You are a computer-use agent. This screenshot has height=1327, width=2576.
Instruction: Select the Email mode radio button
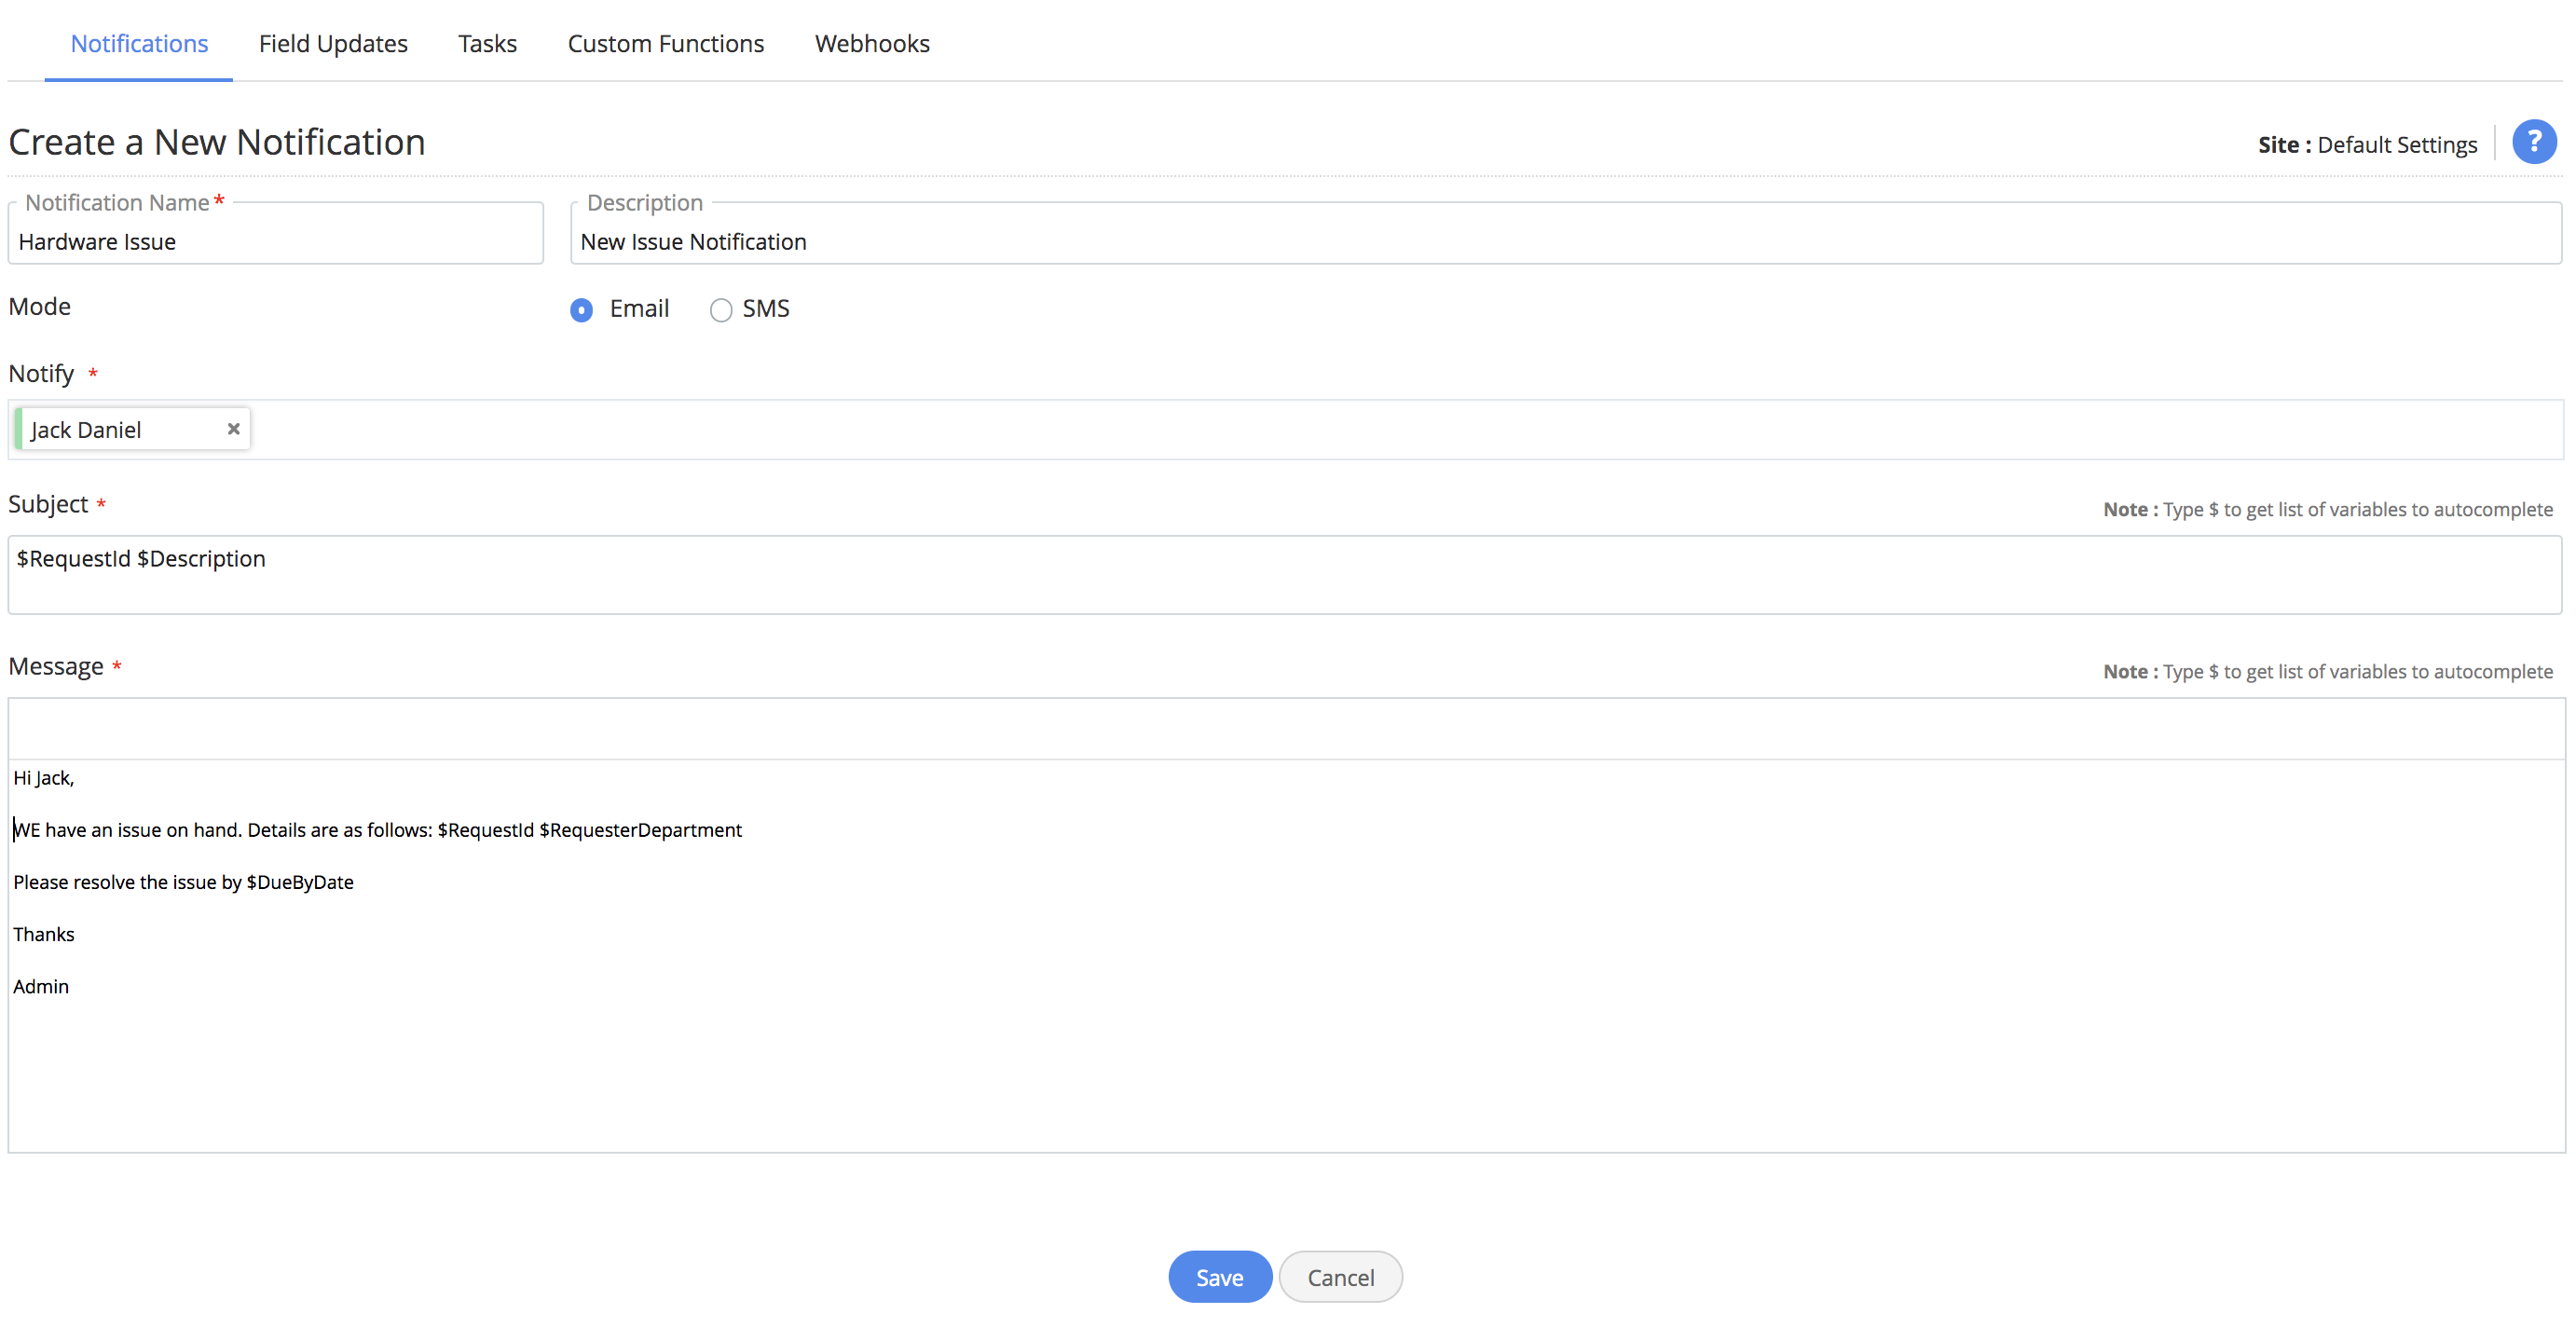pos(581,310)
